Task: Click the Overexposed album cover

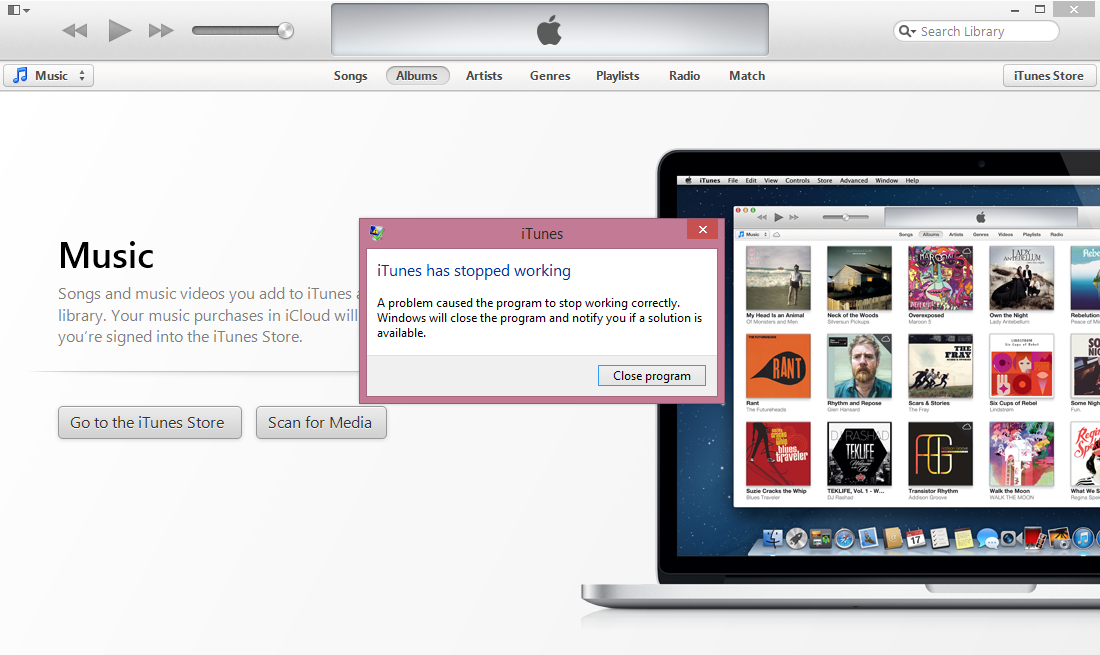Action: click(940, 278)
